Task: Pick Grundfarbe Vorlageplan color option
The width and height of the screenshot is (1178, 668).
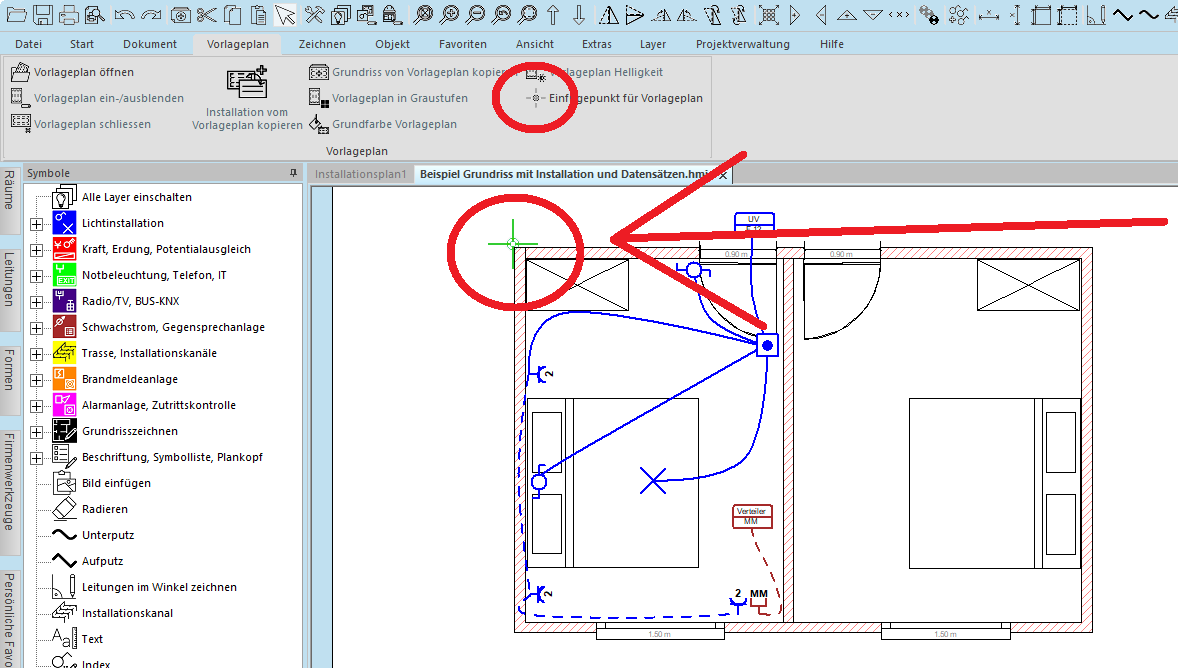Action: click(x=394, y=124)
